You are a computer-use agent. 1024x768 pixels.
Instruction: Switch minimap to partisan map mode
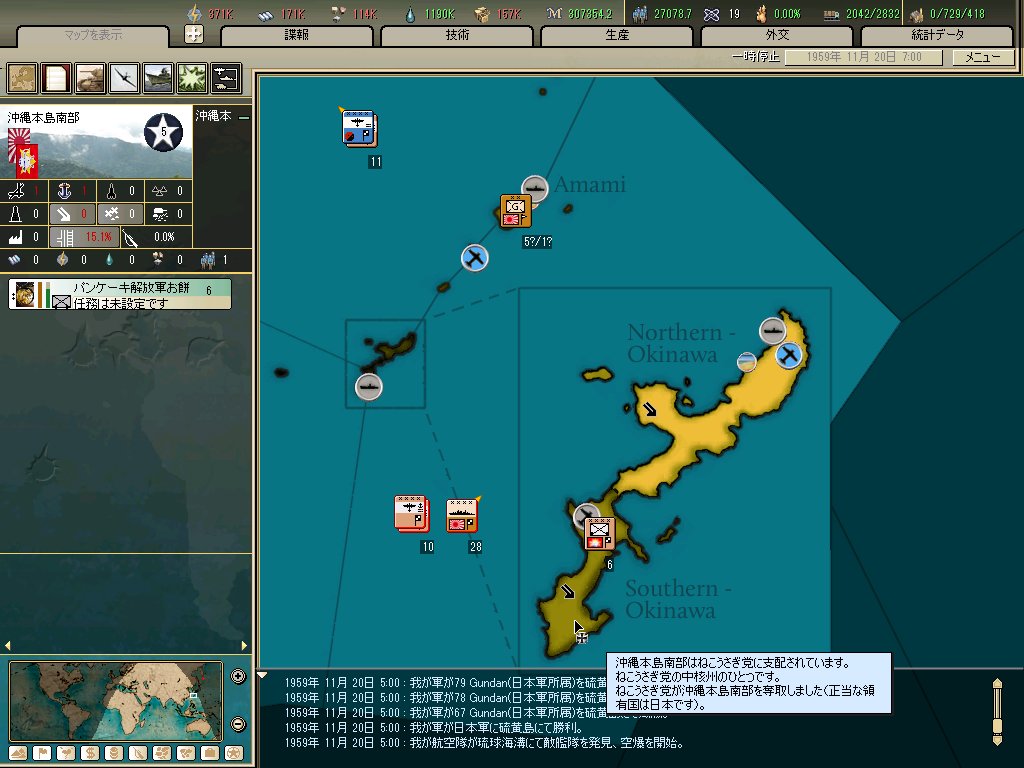138,753
